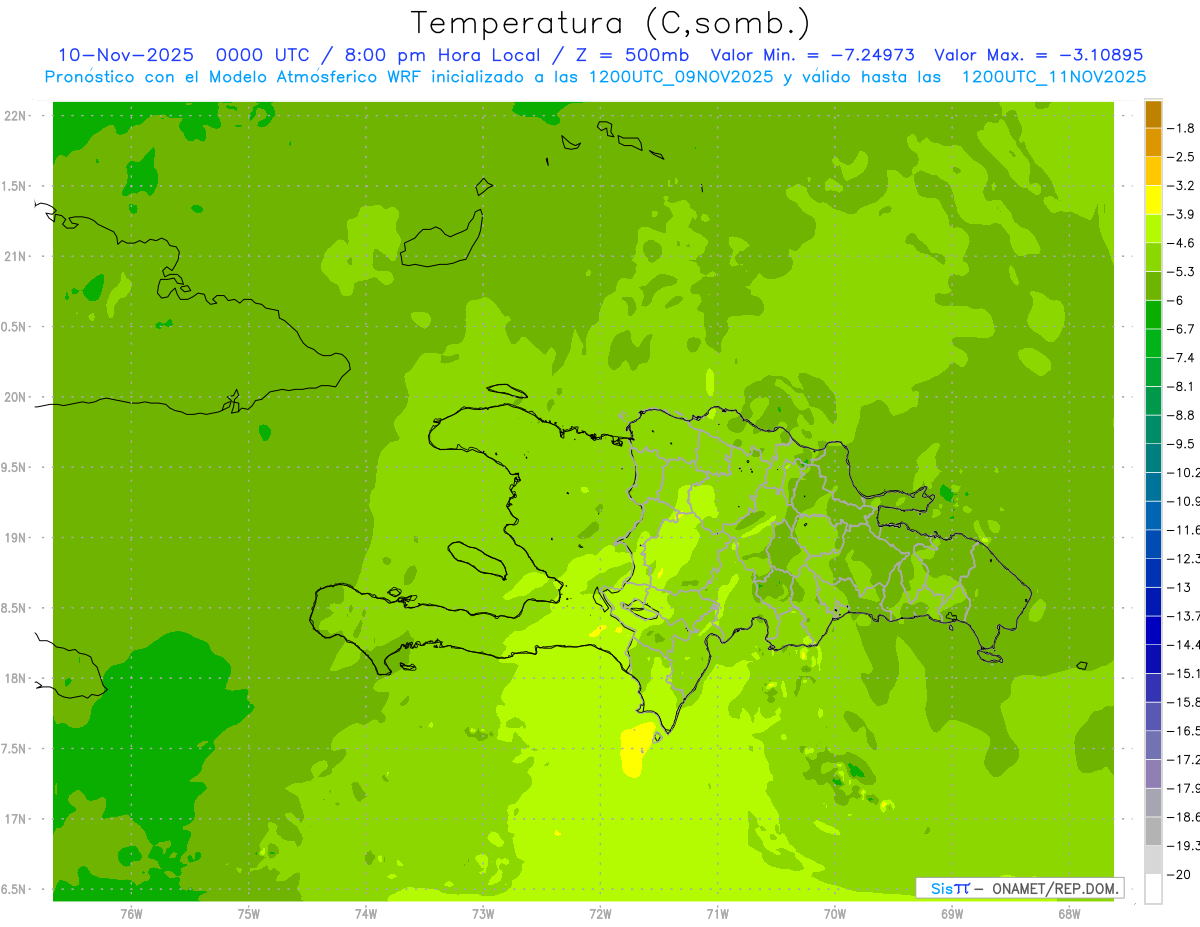The image size is (1200, 927).
Task: Click the '70W' longitude label
Action: (835, 914)
